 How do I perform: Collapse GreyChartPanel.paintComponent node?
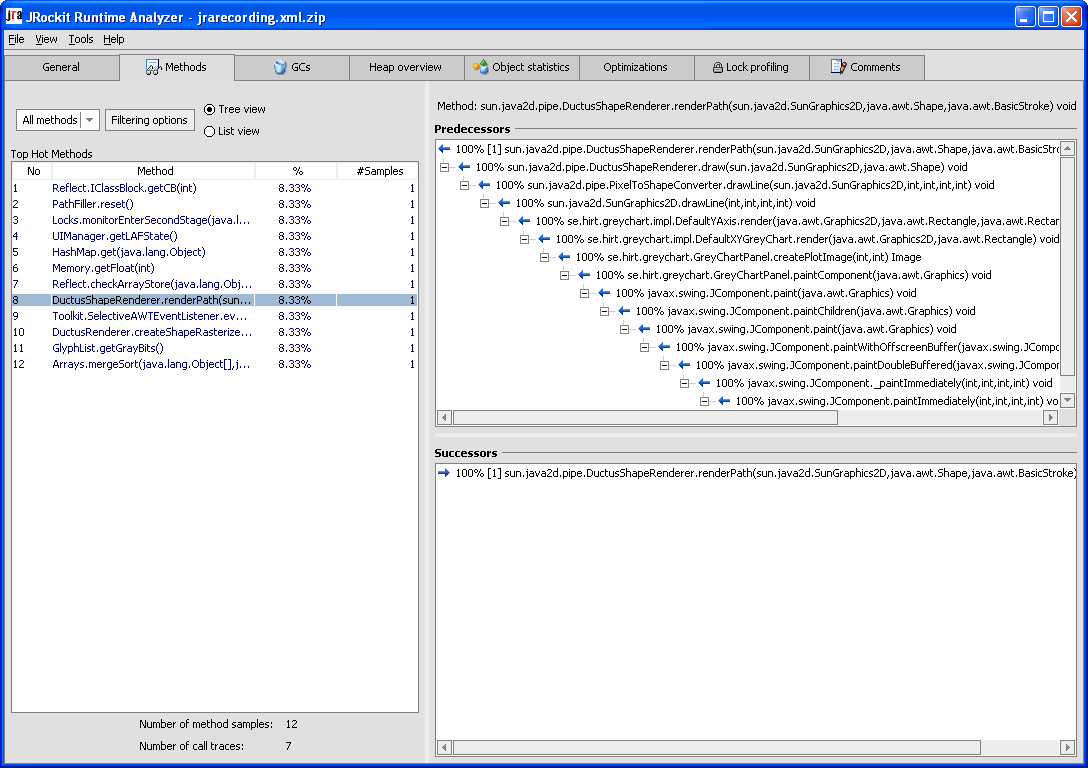[565, 275]
